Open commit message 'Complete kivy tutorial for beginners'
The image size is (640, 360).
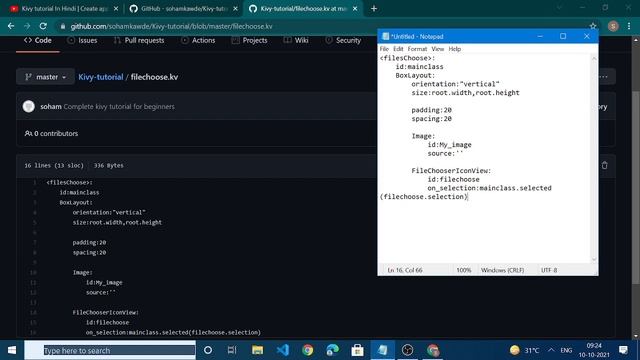click(119, 107)
